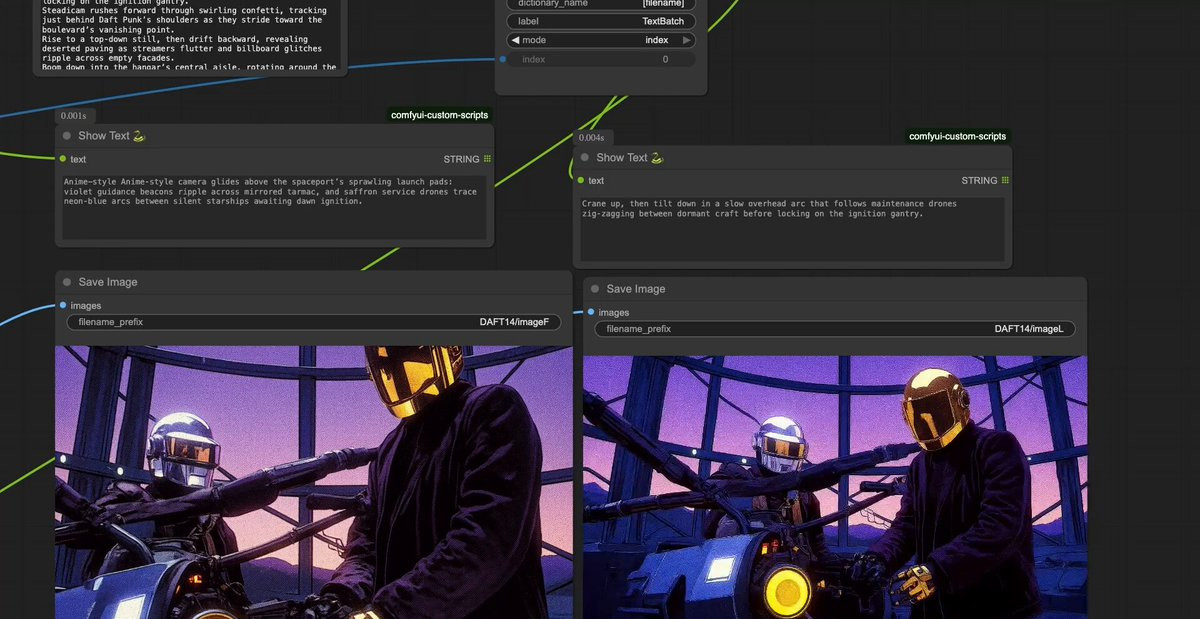Image resolution: width=1200 pixels, height=619 pixels.
Task: Collapse the right Show Text node via its gray dot
Action: click(x=585, y=157)
